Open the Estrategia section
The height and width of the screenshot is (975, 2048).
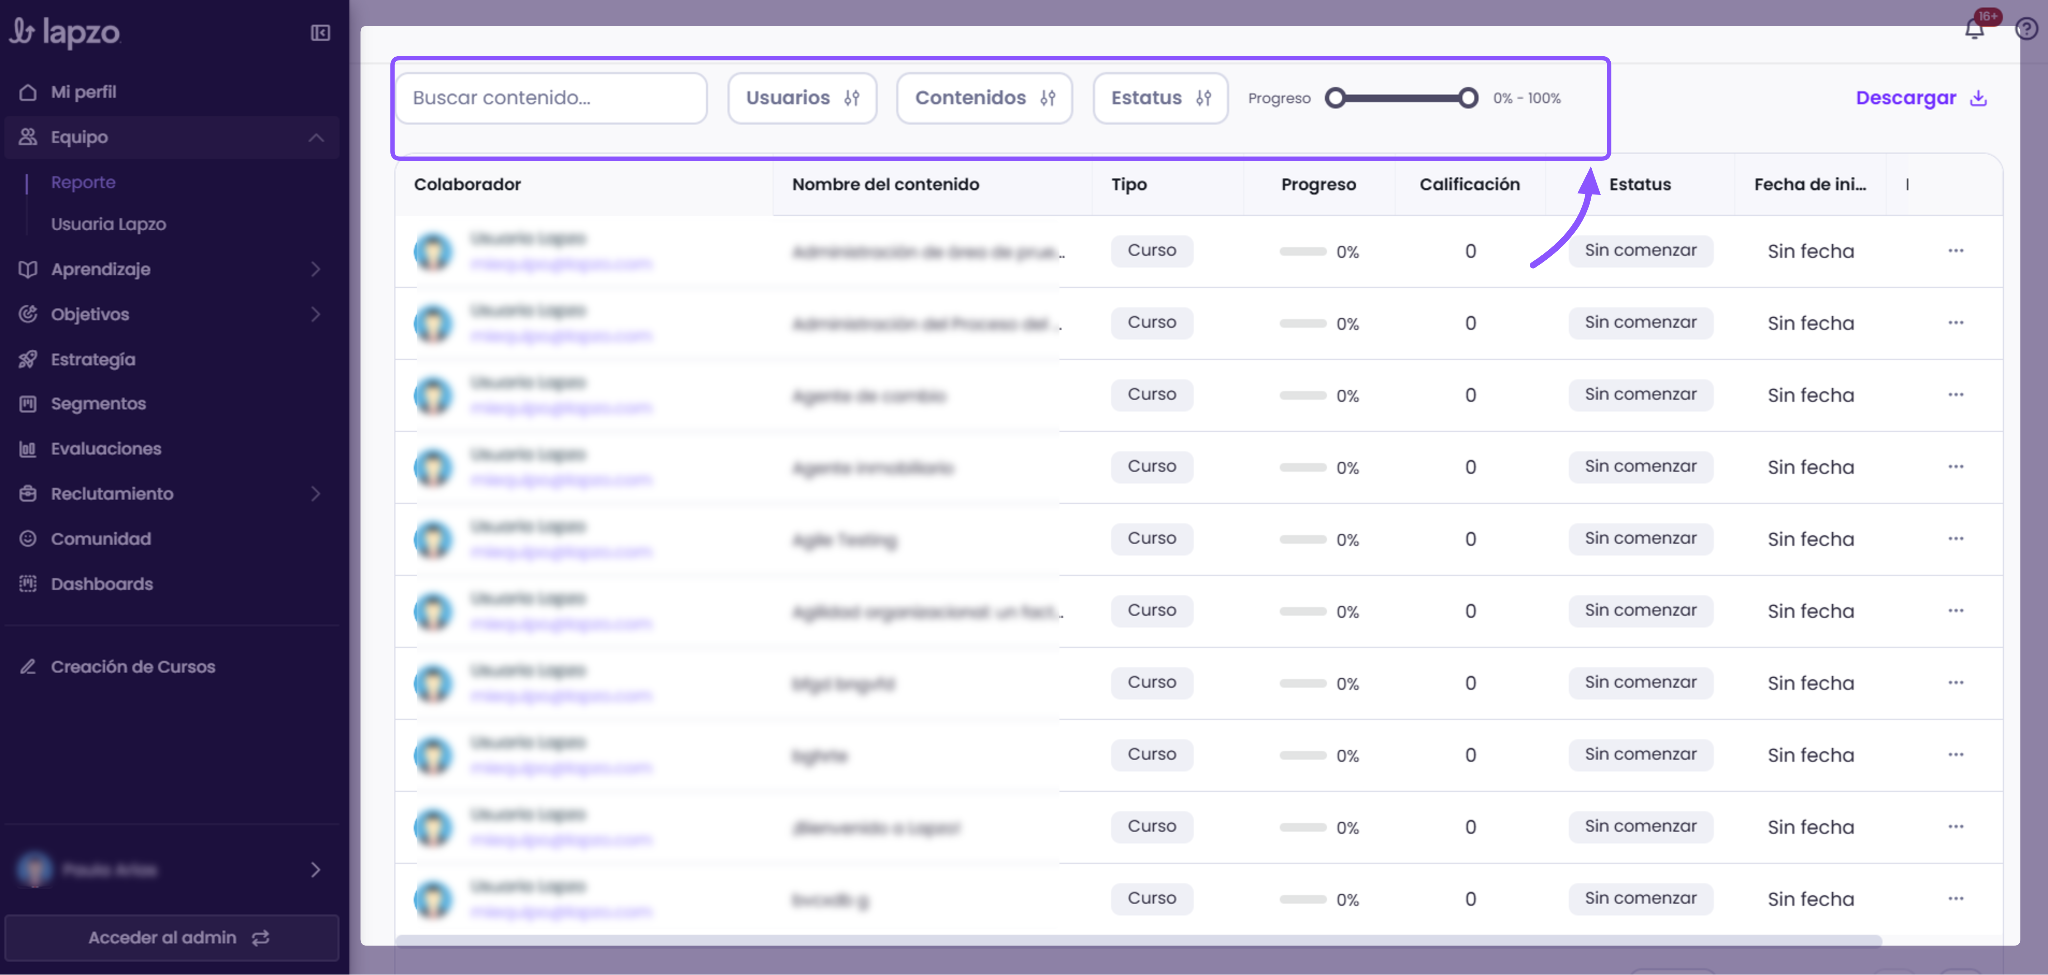click(93, 359)
